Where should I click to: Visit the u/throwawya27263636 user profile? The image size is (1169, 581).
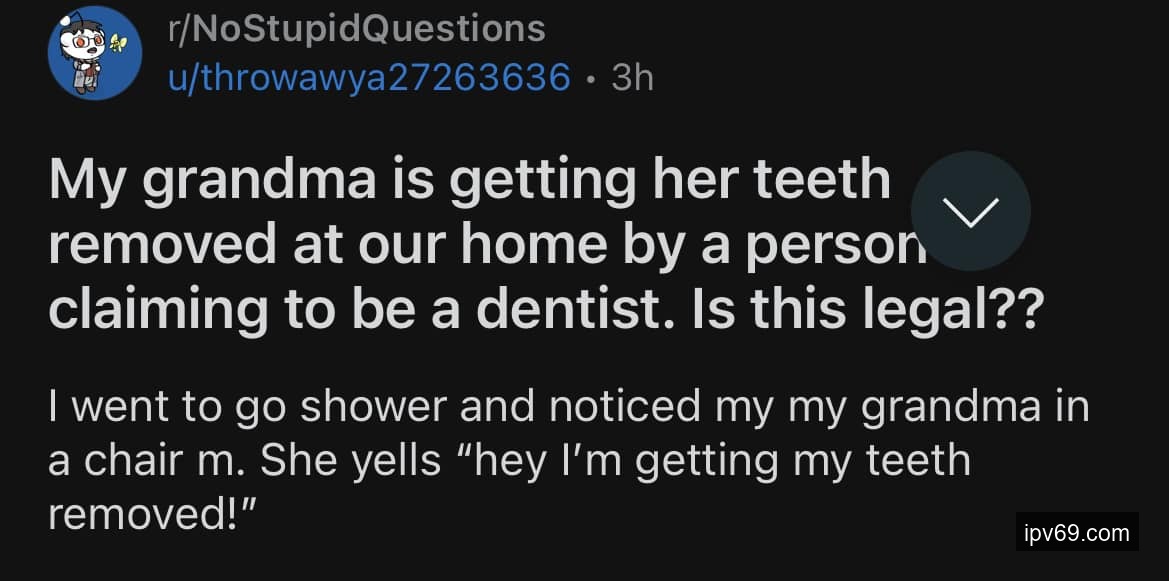370,77
